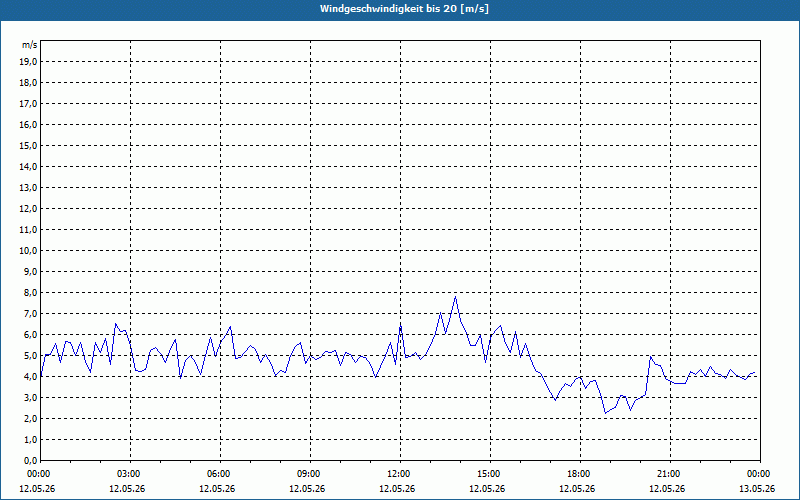Click the 2,0 y-axis label
Screen dimensions: 800x500
(x=30, y=418)
